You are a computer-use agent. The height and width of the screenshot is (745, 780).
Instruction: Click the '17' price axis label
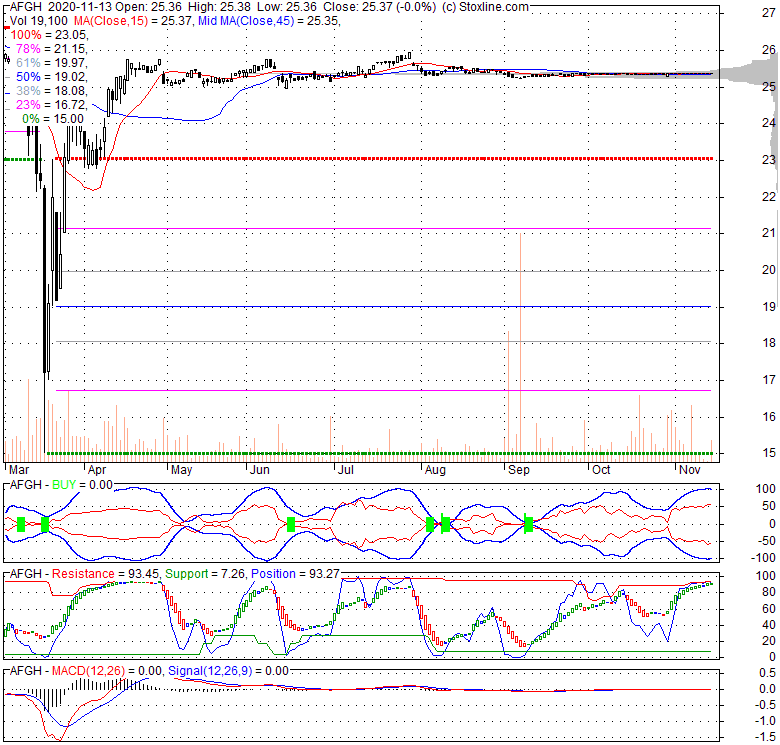[769, 380]
